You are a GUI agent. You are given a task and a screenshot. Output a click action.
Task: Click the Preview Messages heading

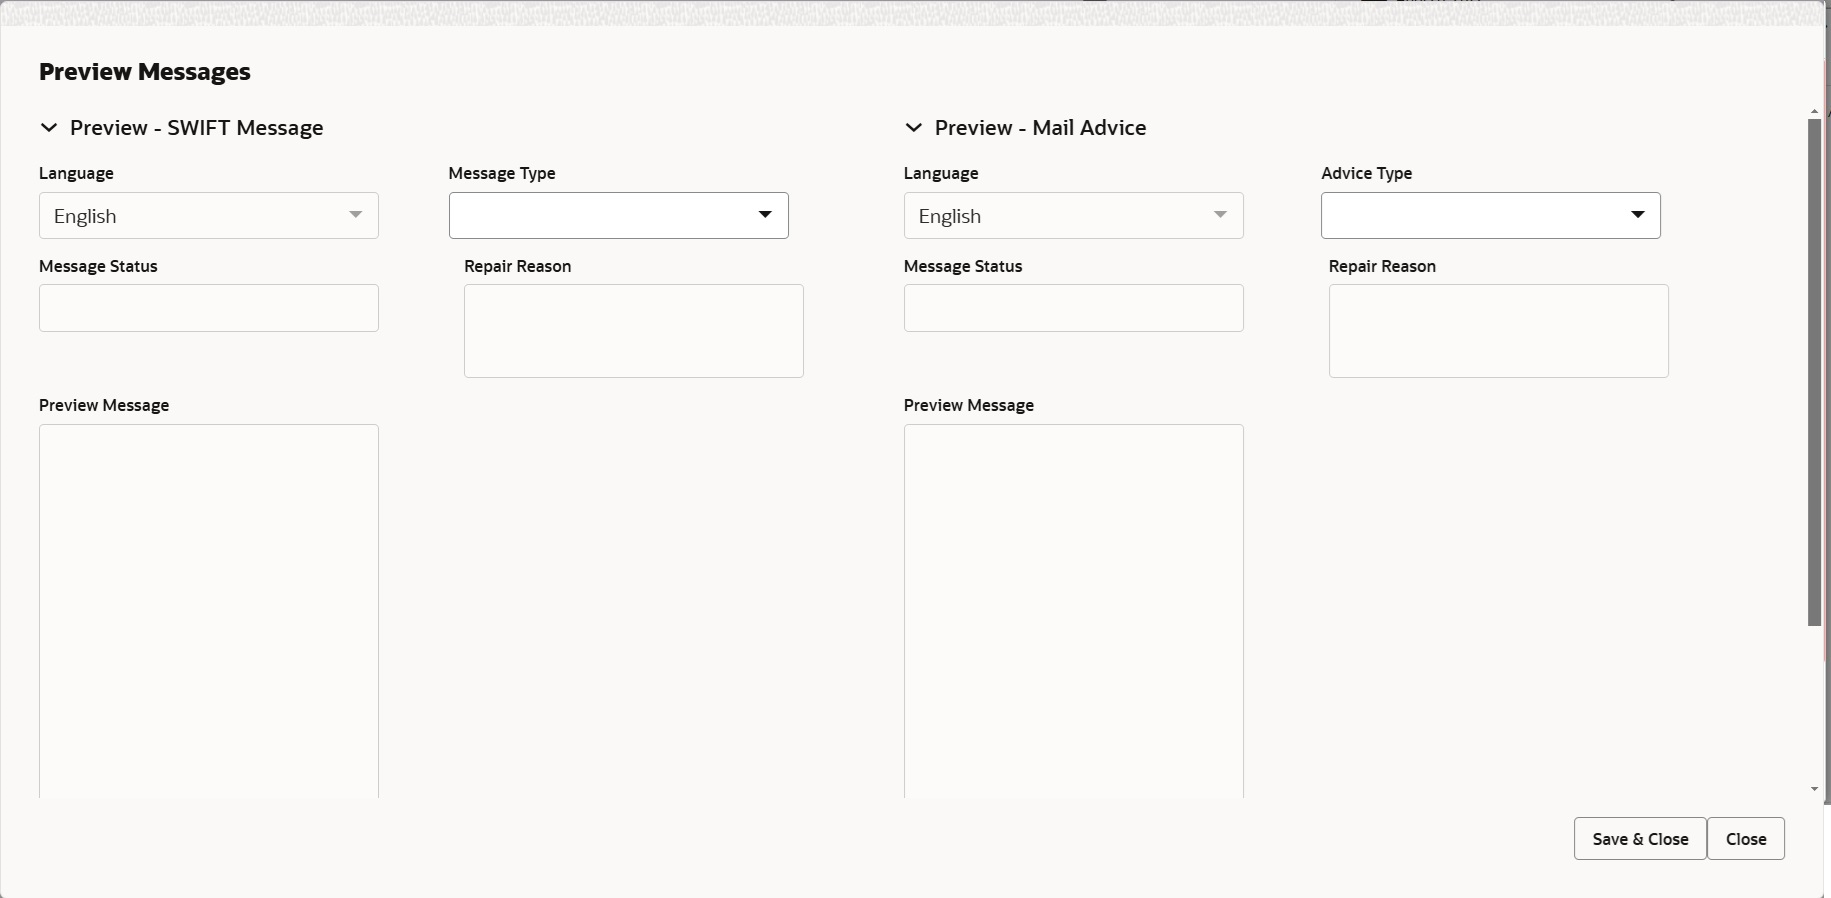pos(145,72)
